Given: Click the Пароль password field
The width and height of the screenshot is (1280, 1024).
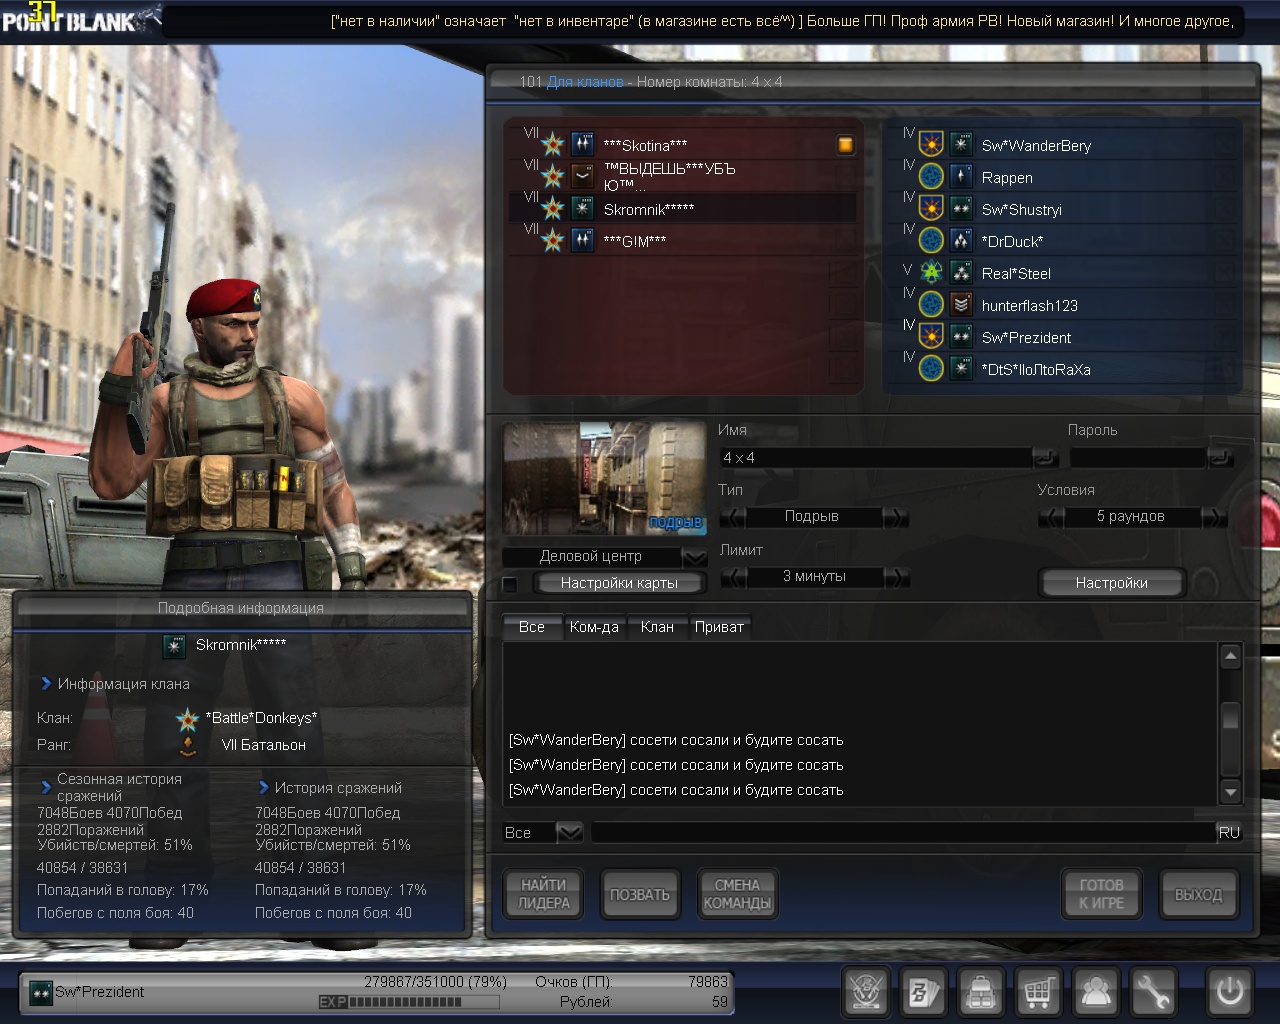Looking at the screenshot, I should click(x=1139, y=458).
